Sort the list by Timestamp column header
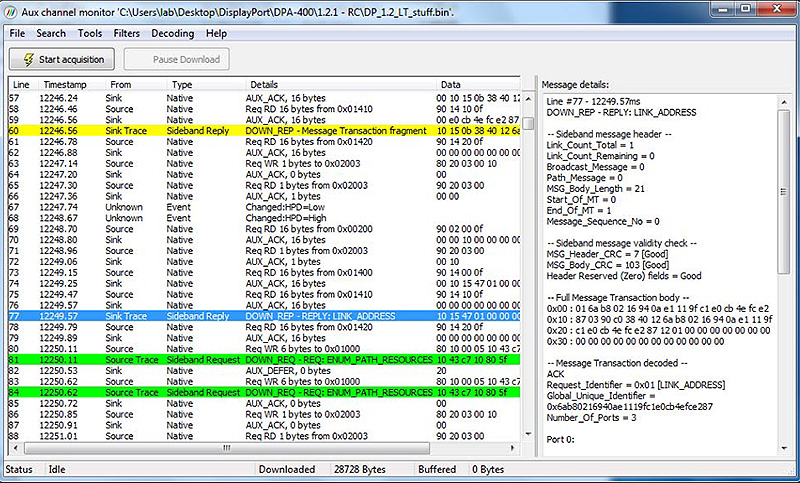The image size is (800, 483). pos(69,85)
